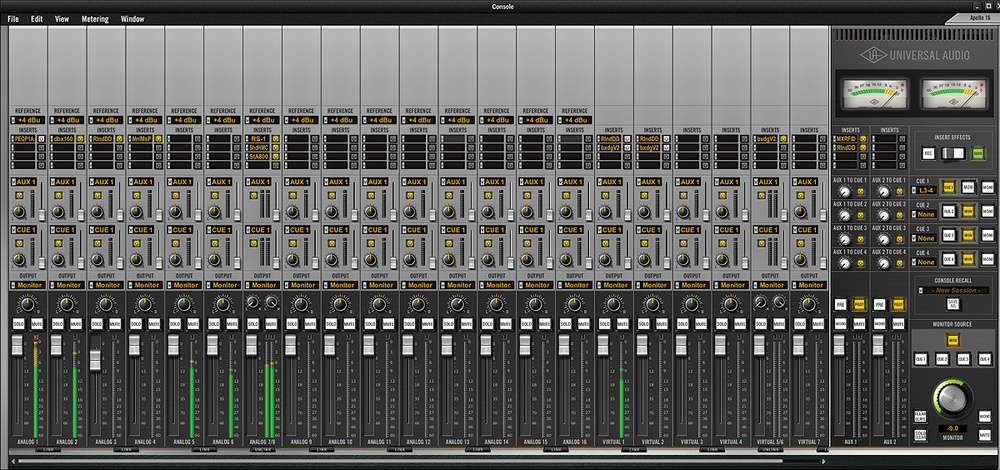Open the Analog 1 Output Monitor dropdown
Image resolution: width=1000 pixels, height=470 pixels.
point(28,285)
